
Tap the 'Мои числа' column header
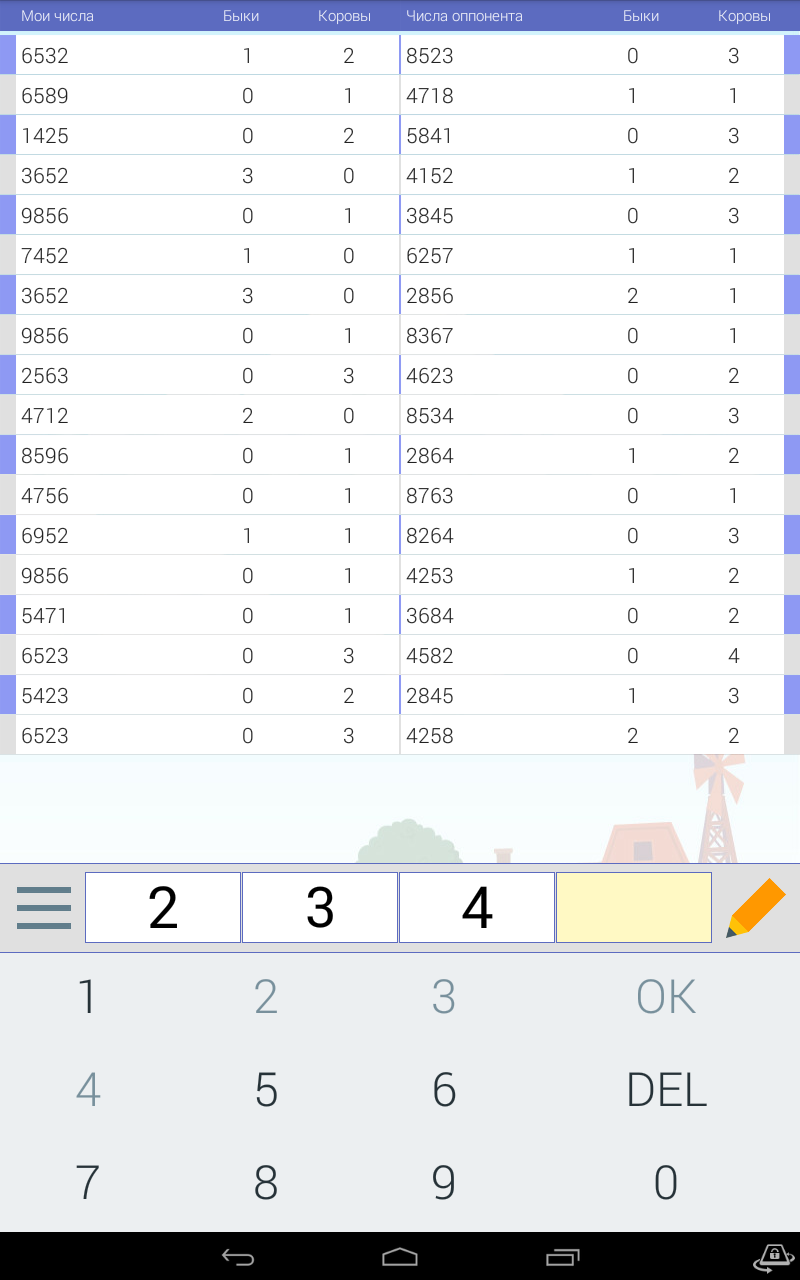coord(57,16)
